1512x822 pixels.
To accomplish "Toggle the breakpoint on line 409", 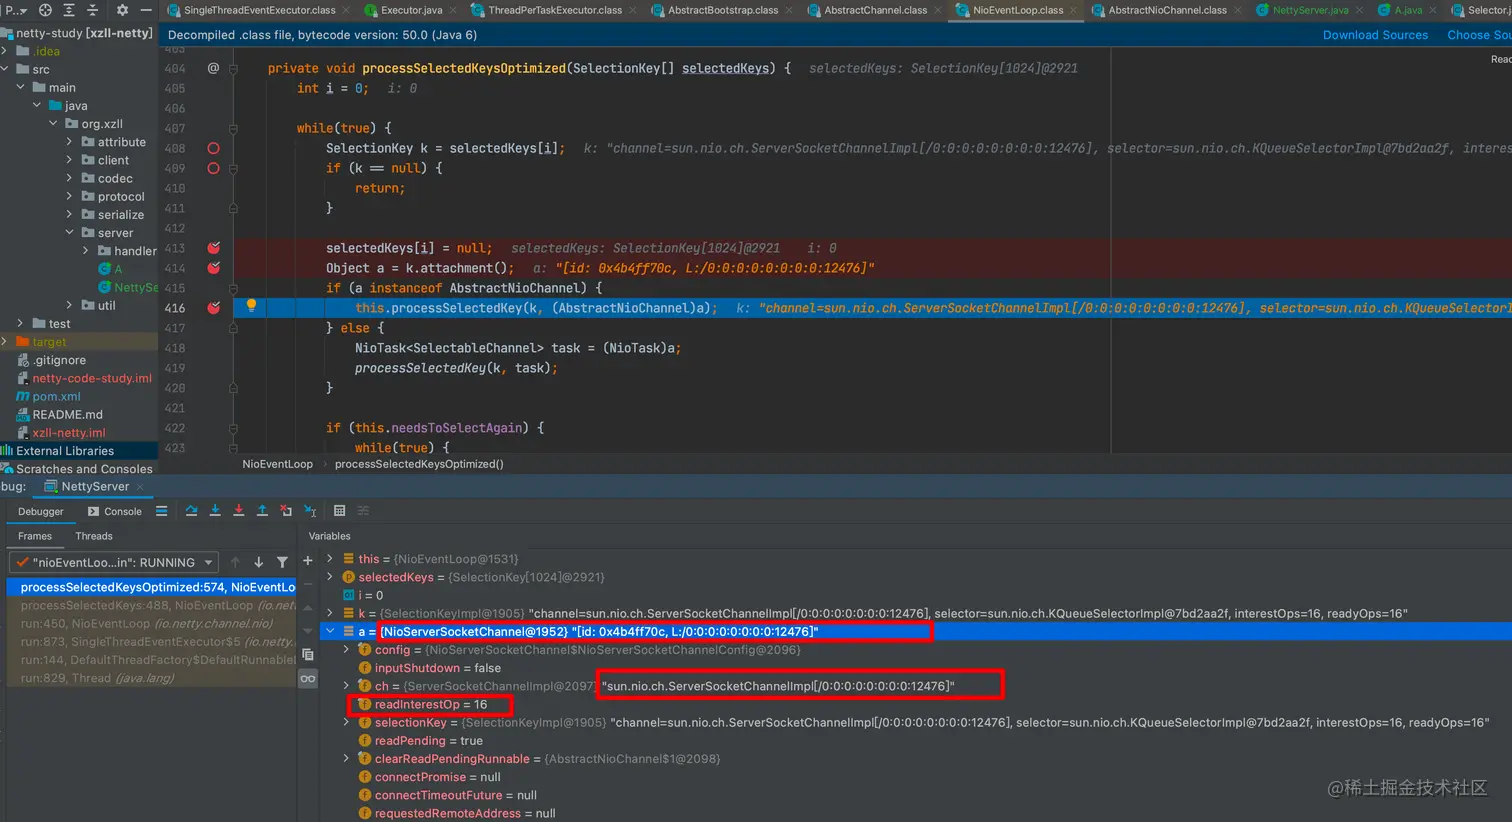I will [213, 168].
